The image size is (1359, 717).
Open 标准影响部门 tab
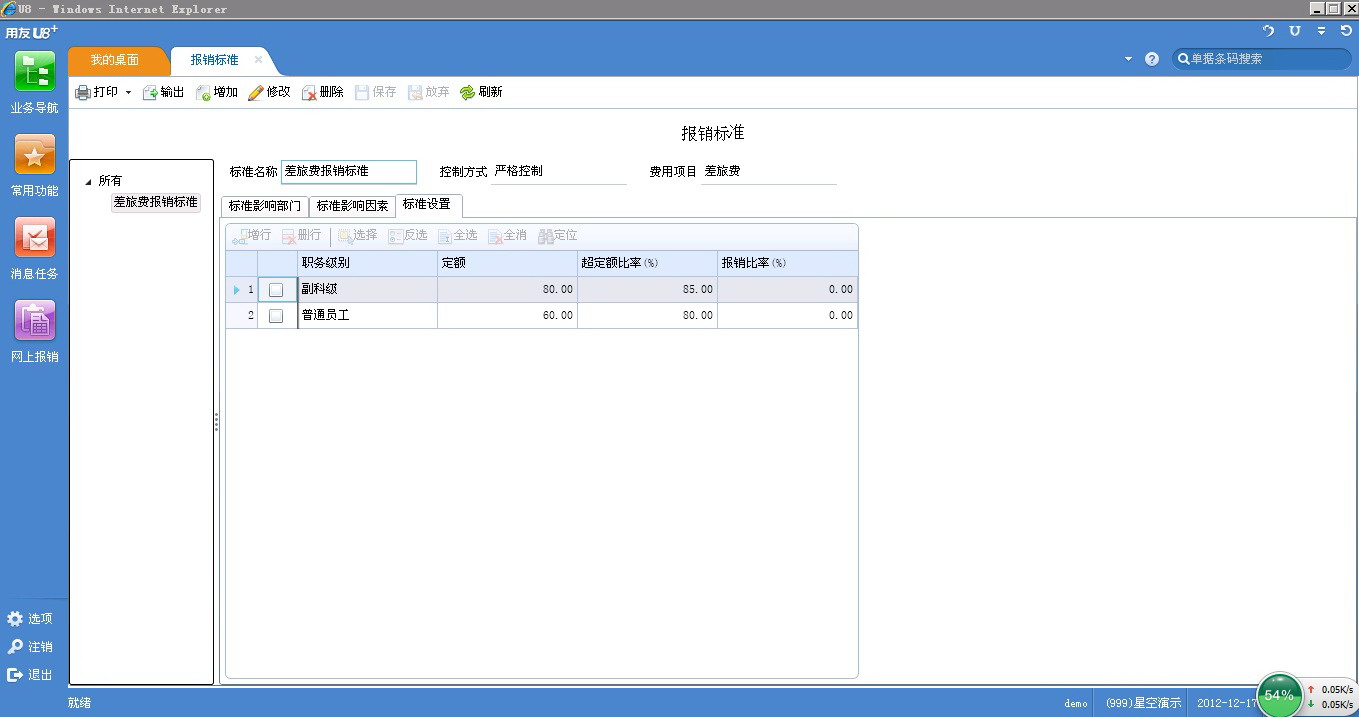click(x=264, y=206)
